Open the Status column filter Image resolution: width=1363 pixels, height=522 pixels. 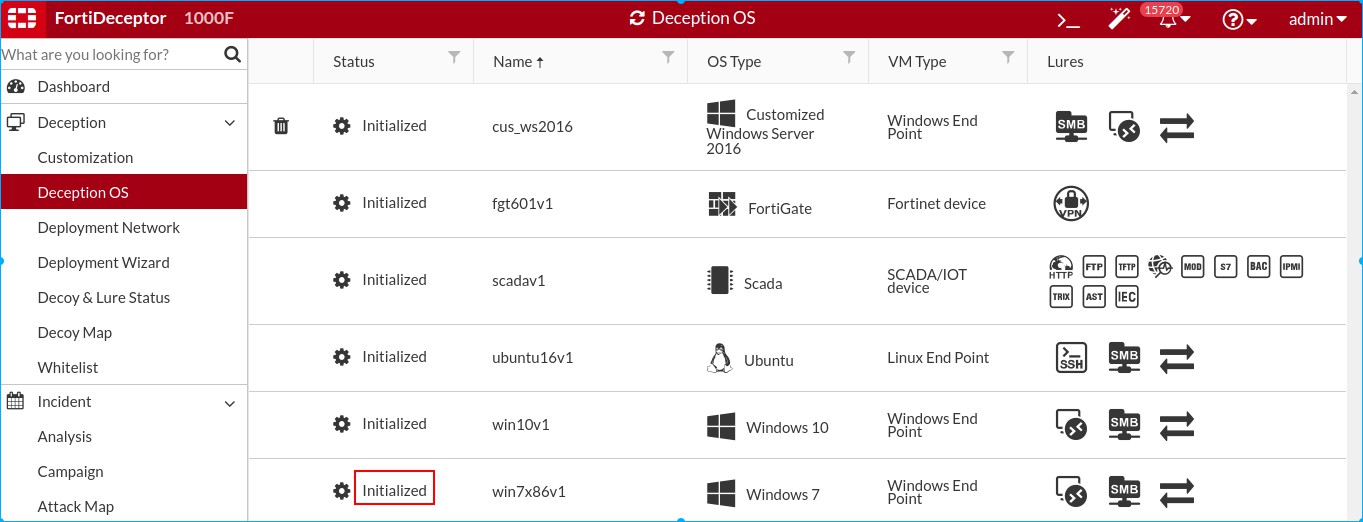(454, 58)
